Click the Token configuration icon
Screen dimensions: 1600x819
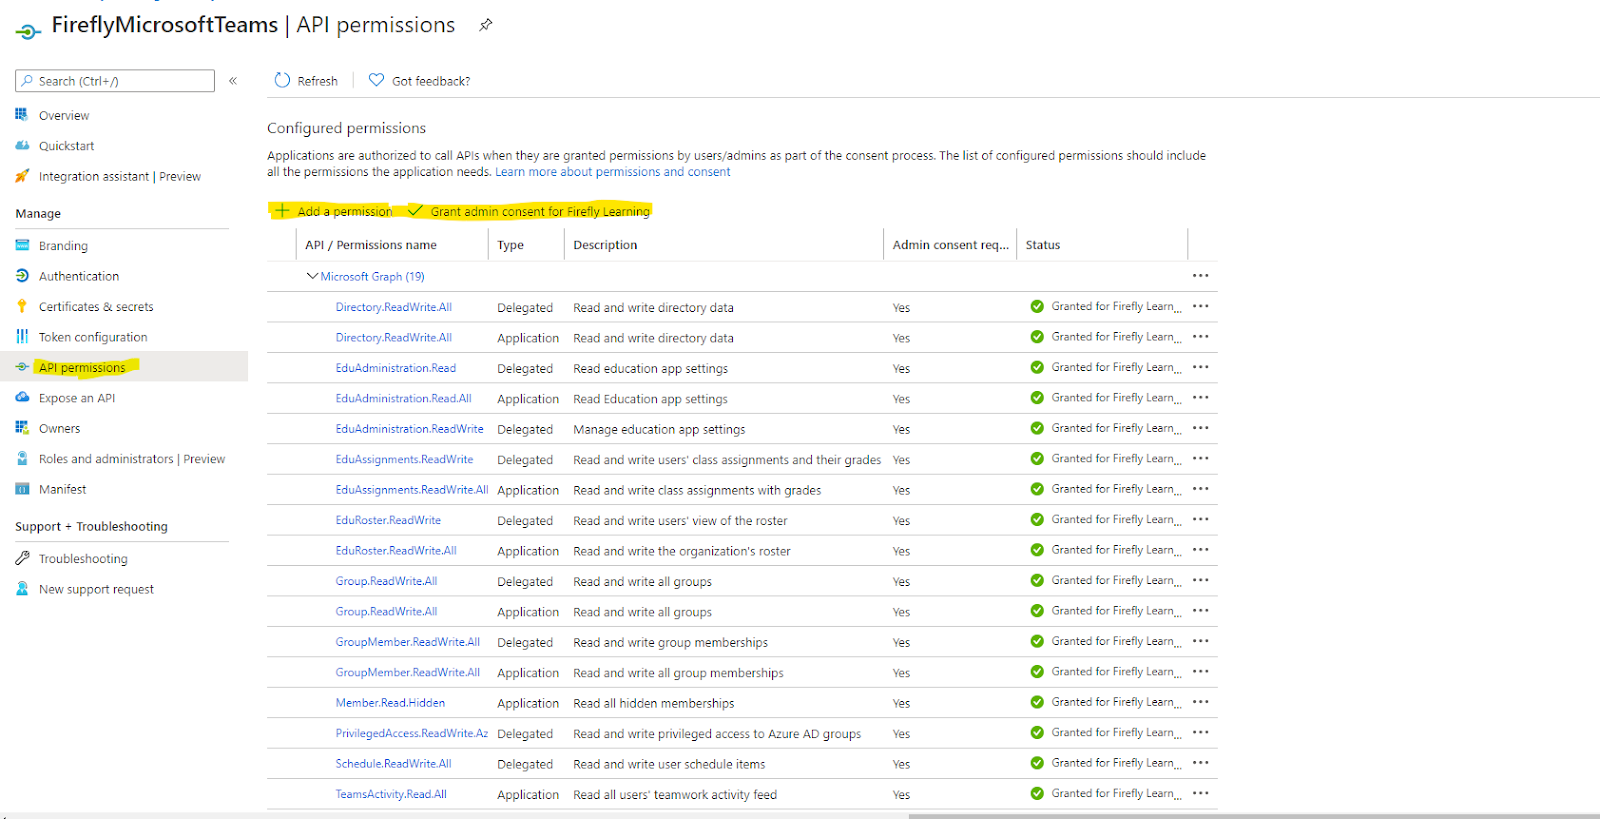click(22, 337)
